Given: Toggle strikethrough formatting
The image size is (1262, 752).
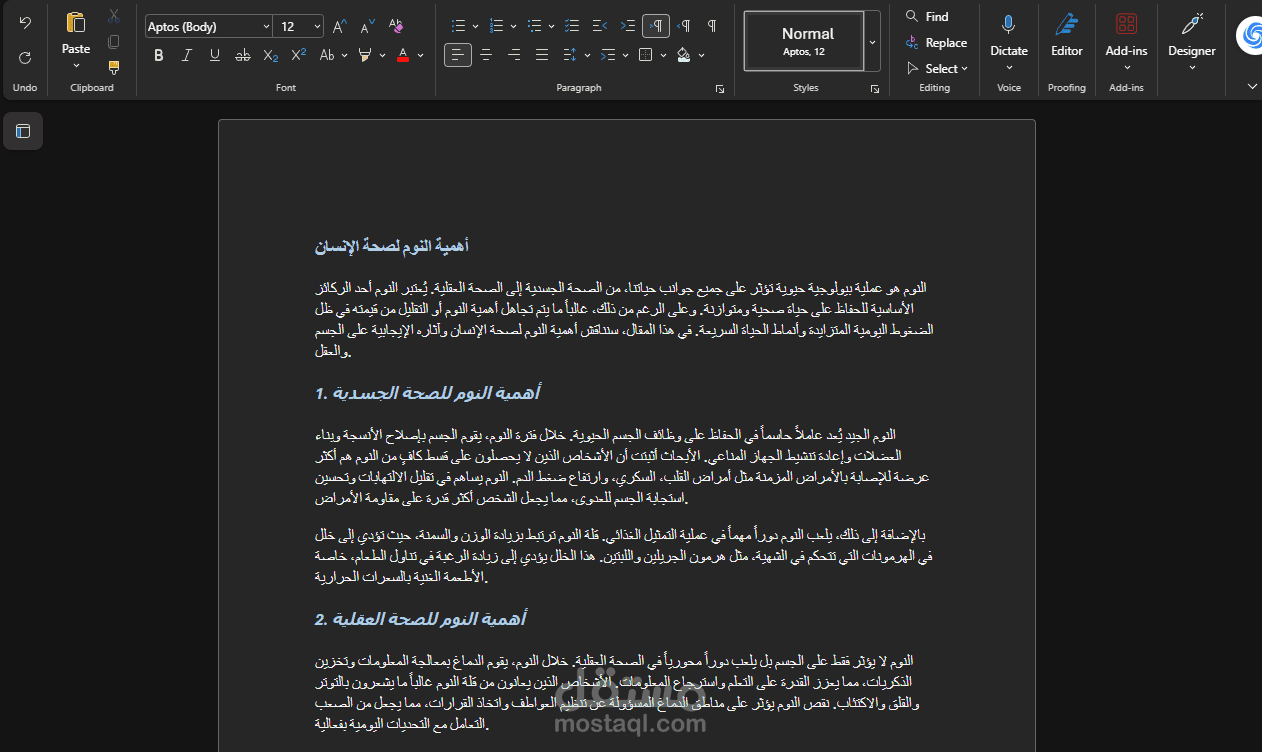Looking at the screenshot, I should [242, 55].
